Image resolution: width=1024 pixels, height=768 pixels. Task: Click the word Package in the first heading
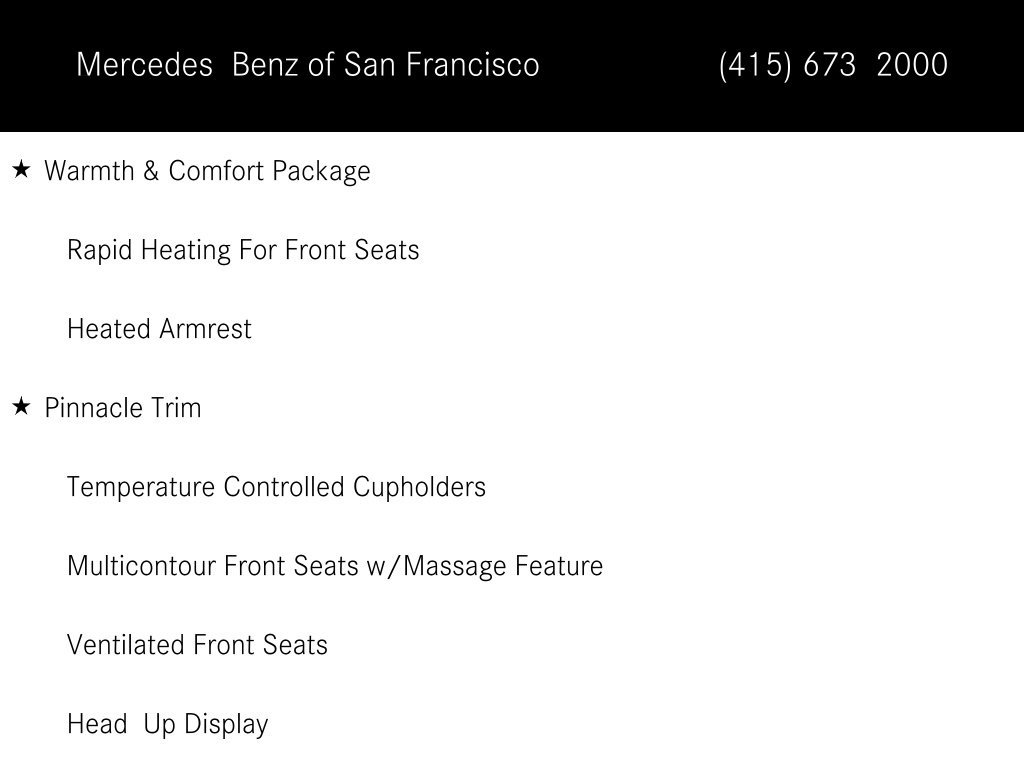click(321, 172)
